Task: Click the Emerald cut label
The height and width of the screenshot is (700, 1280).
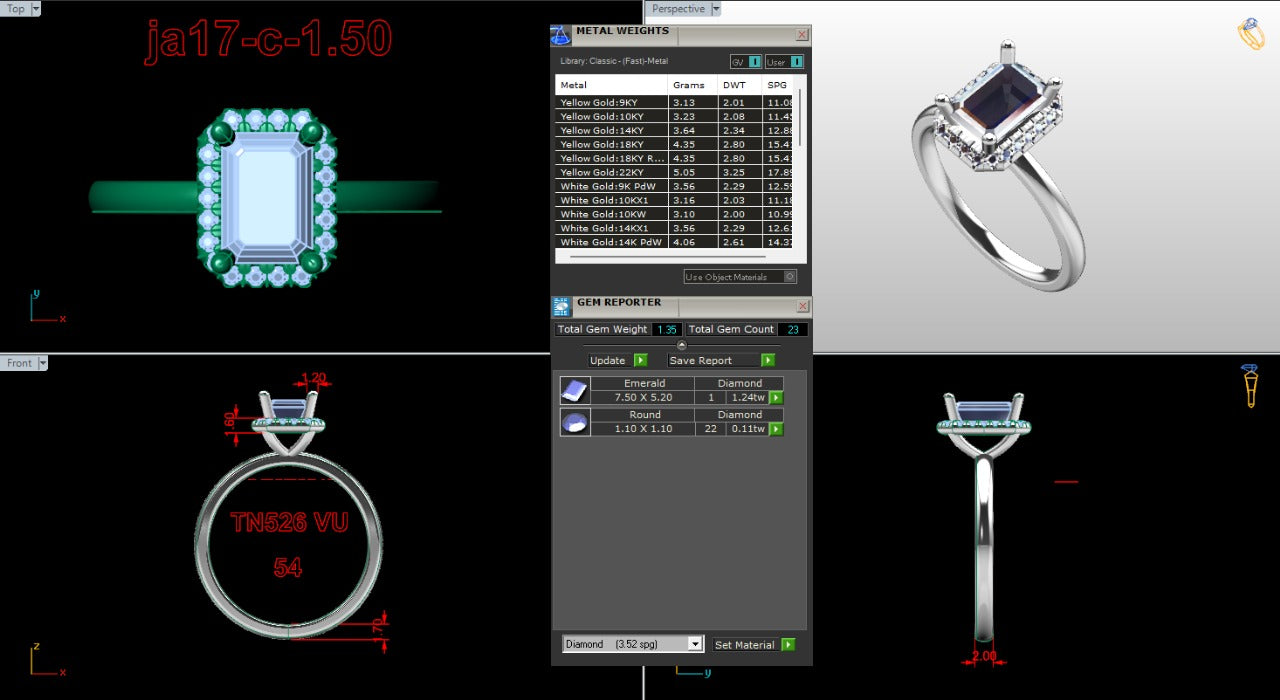Action: [644, 383]
